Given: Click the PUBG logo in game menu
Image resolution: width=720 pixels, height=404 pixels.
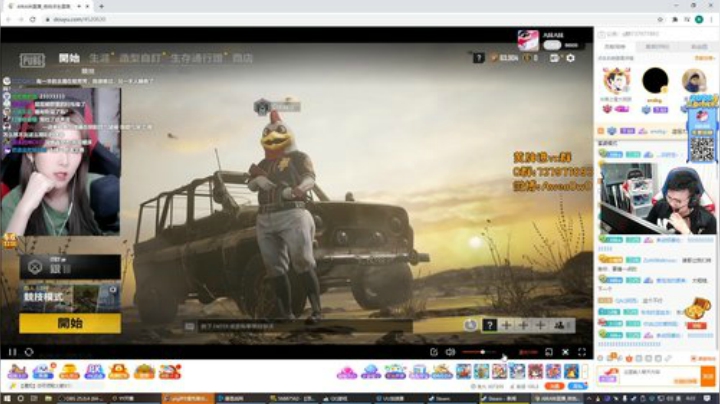Looking at the screenshot, I should (32, 60).
